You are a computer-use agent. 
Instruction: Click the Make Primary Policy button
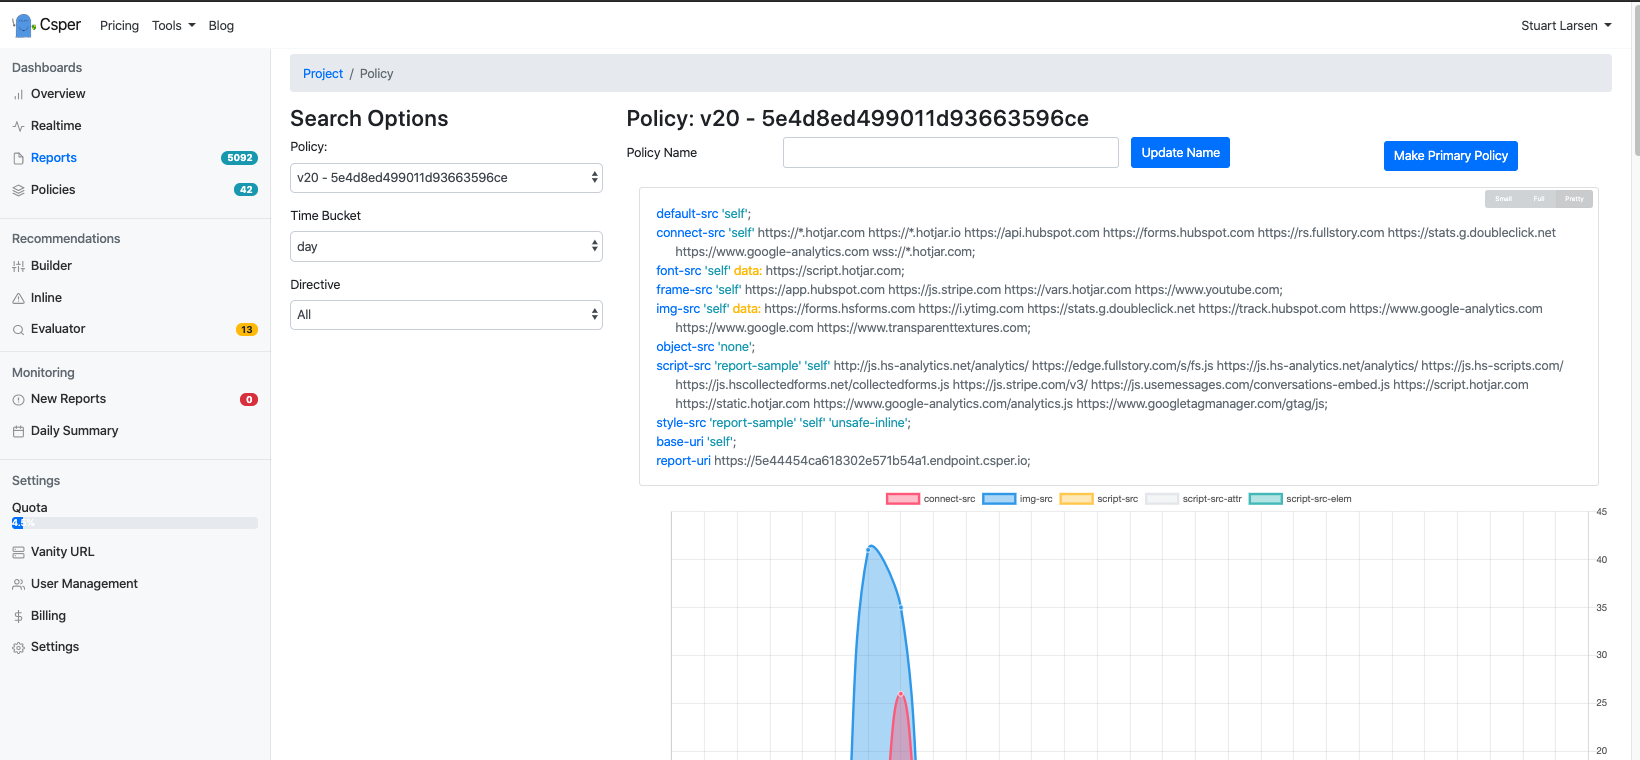(1450, 156)
